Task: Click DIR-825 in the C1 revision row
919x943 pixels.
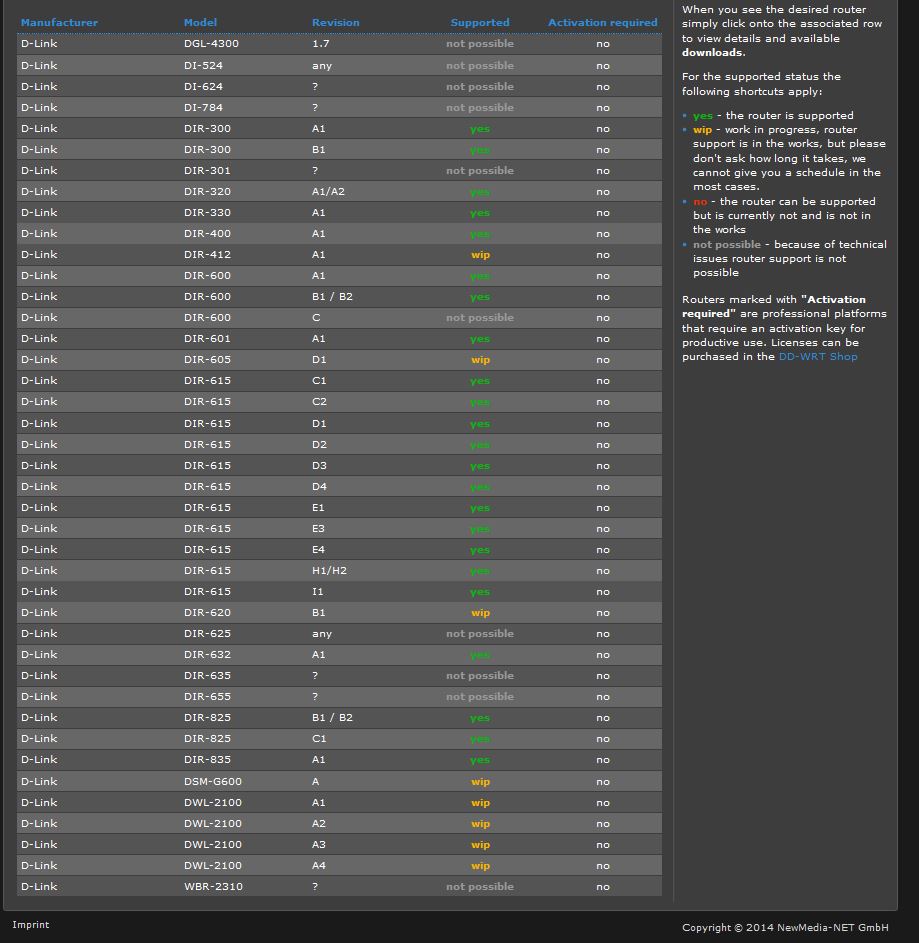Action: (207, 739)
